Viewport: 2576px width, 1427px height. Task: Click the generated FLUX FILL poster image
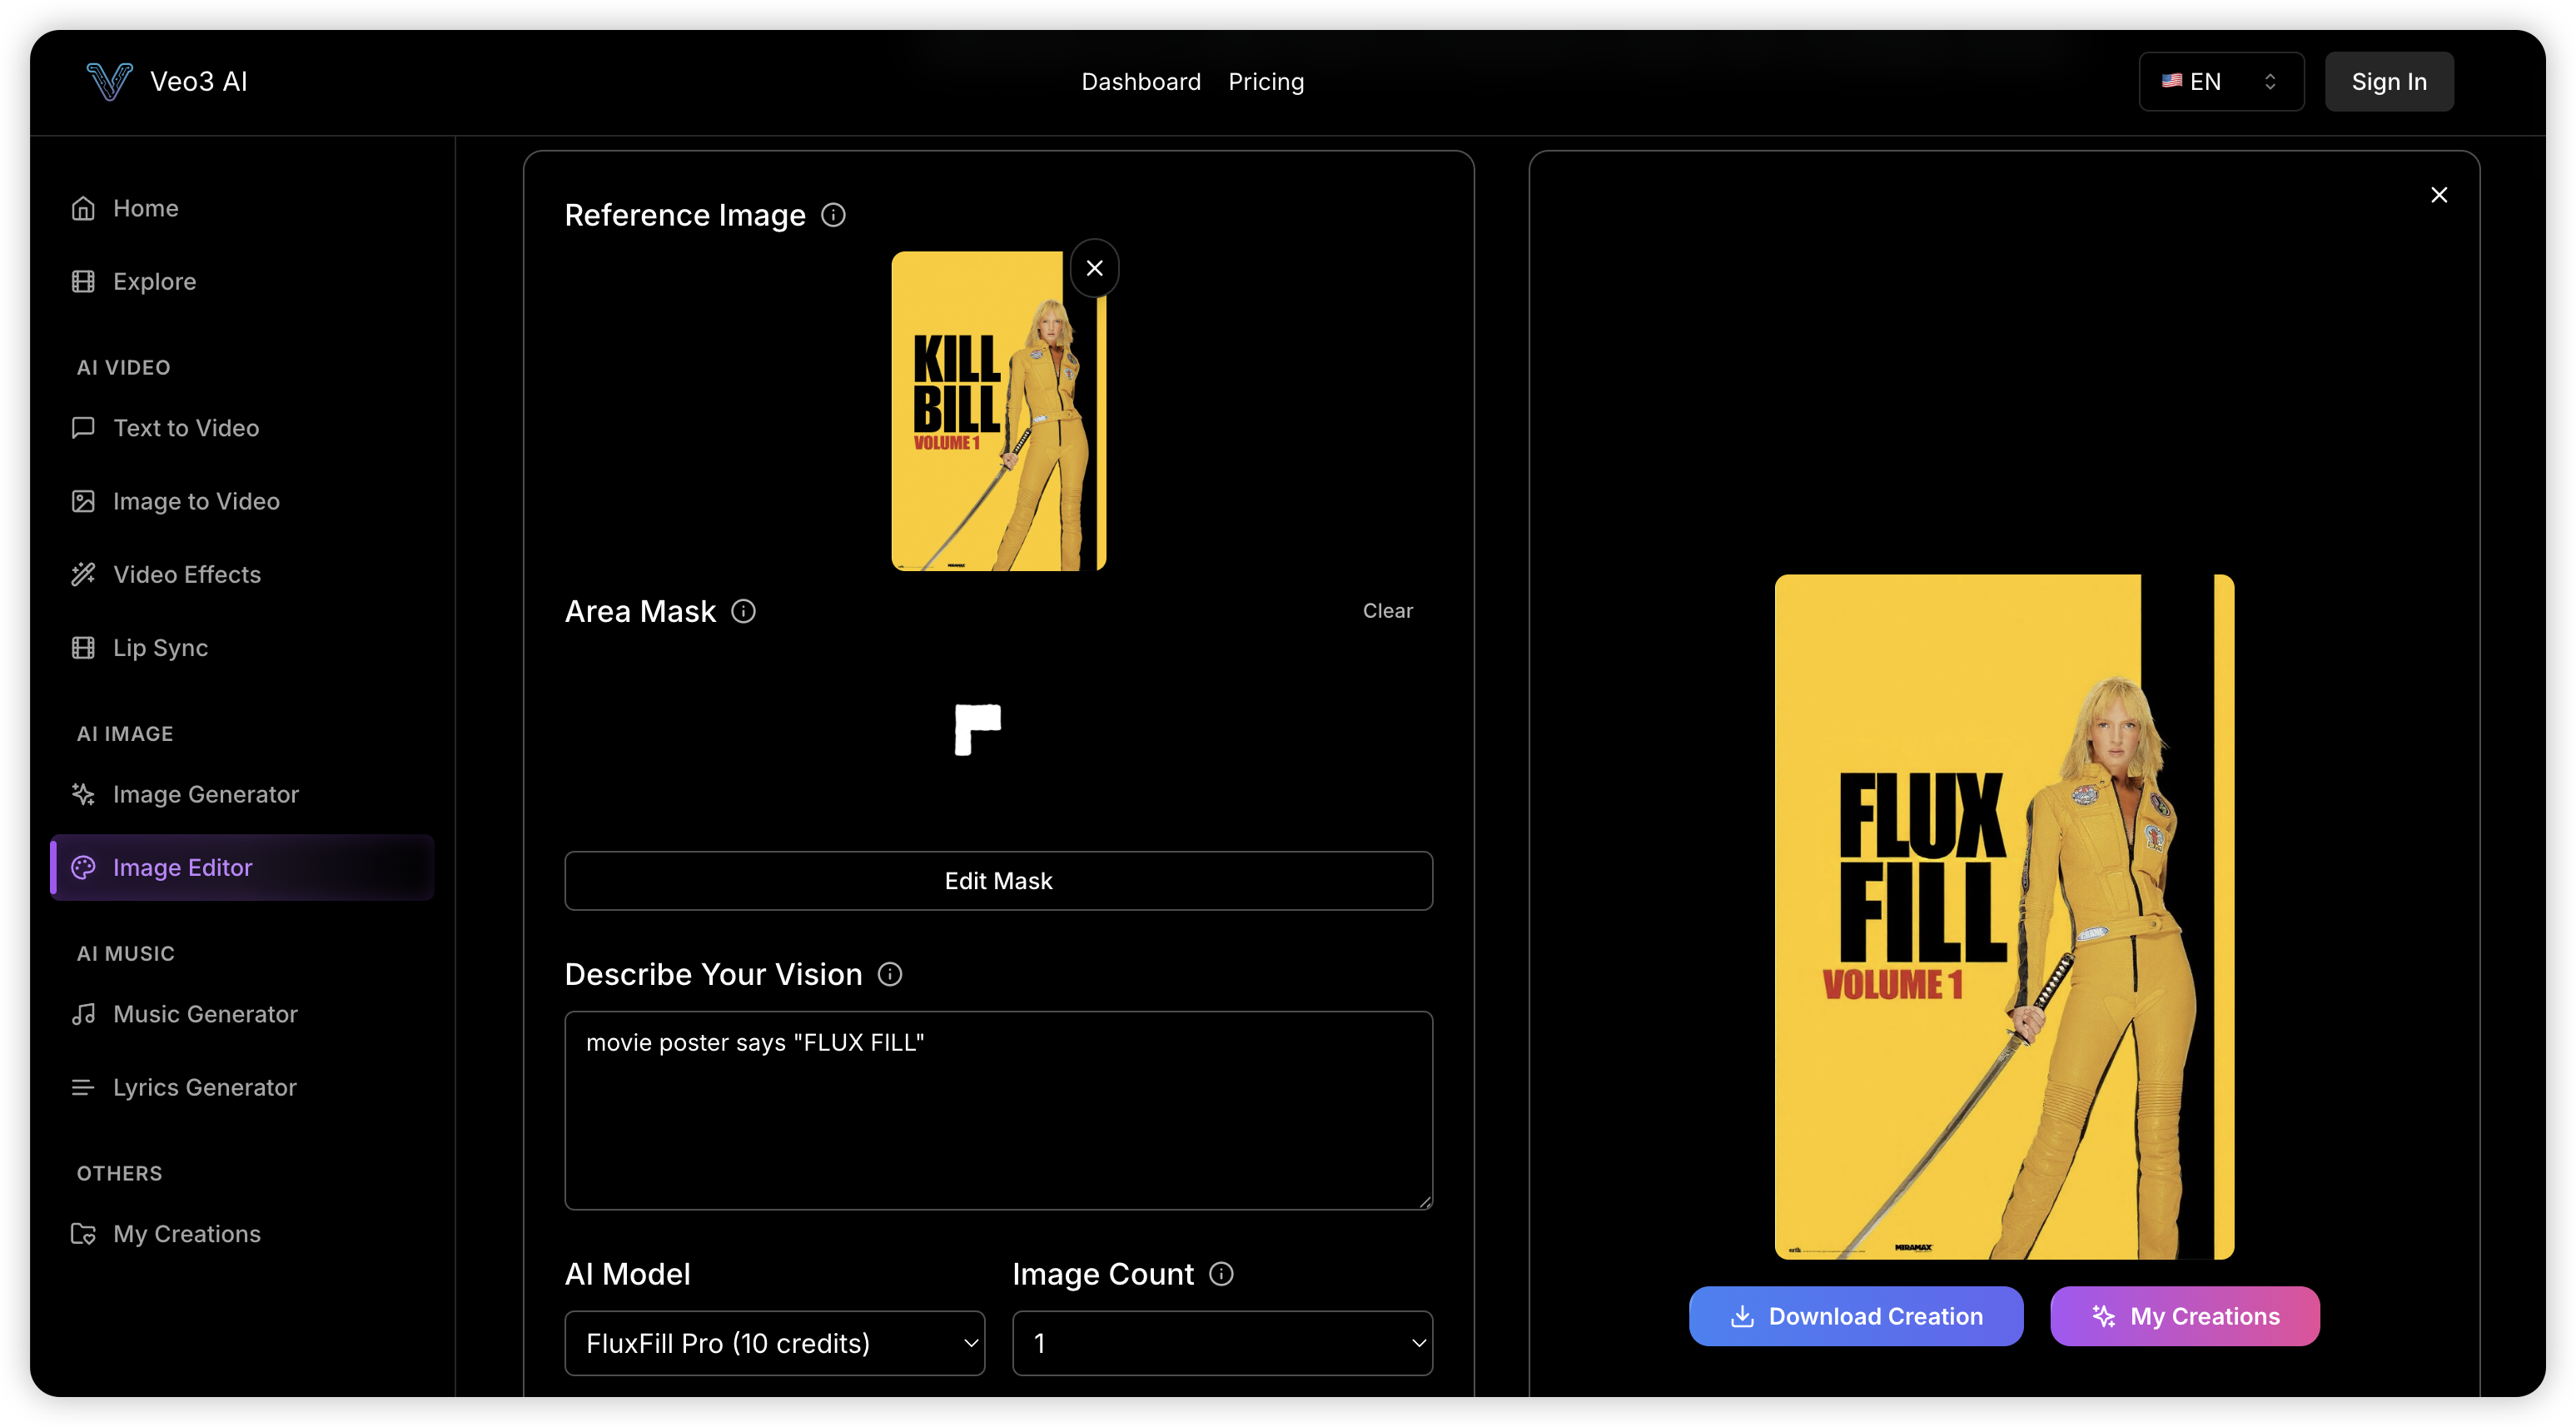[2004, 917]
